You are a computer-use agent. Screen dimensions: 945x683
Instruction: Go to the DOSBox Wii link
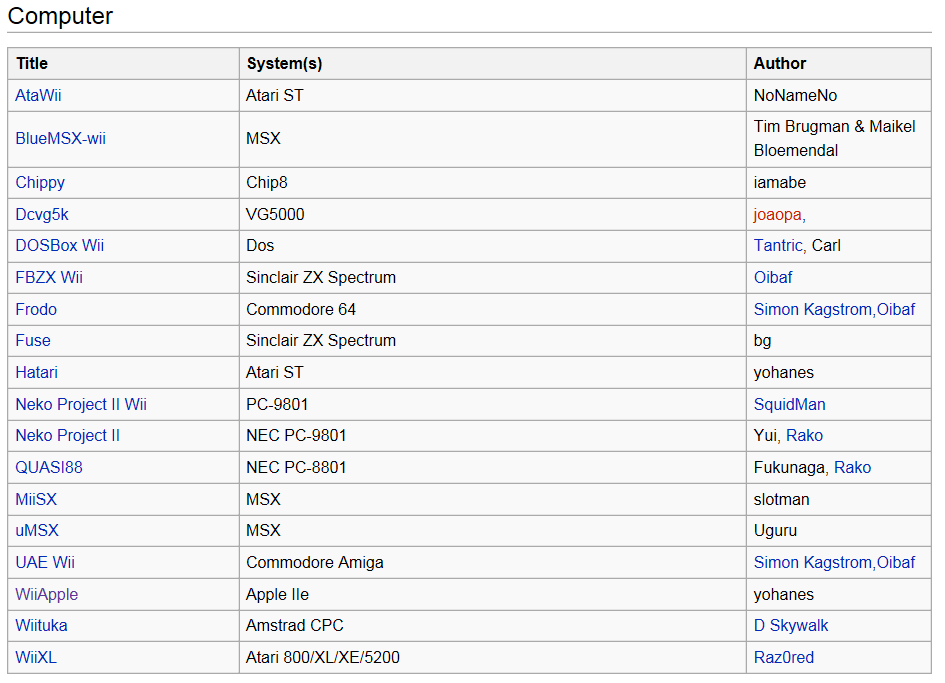click(59, 246)
